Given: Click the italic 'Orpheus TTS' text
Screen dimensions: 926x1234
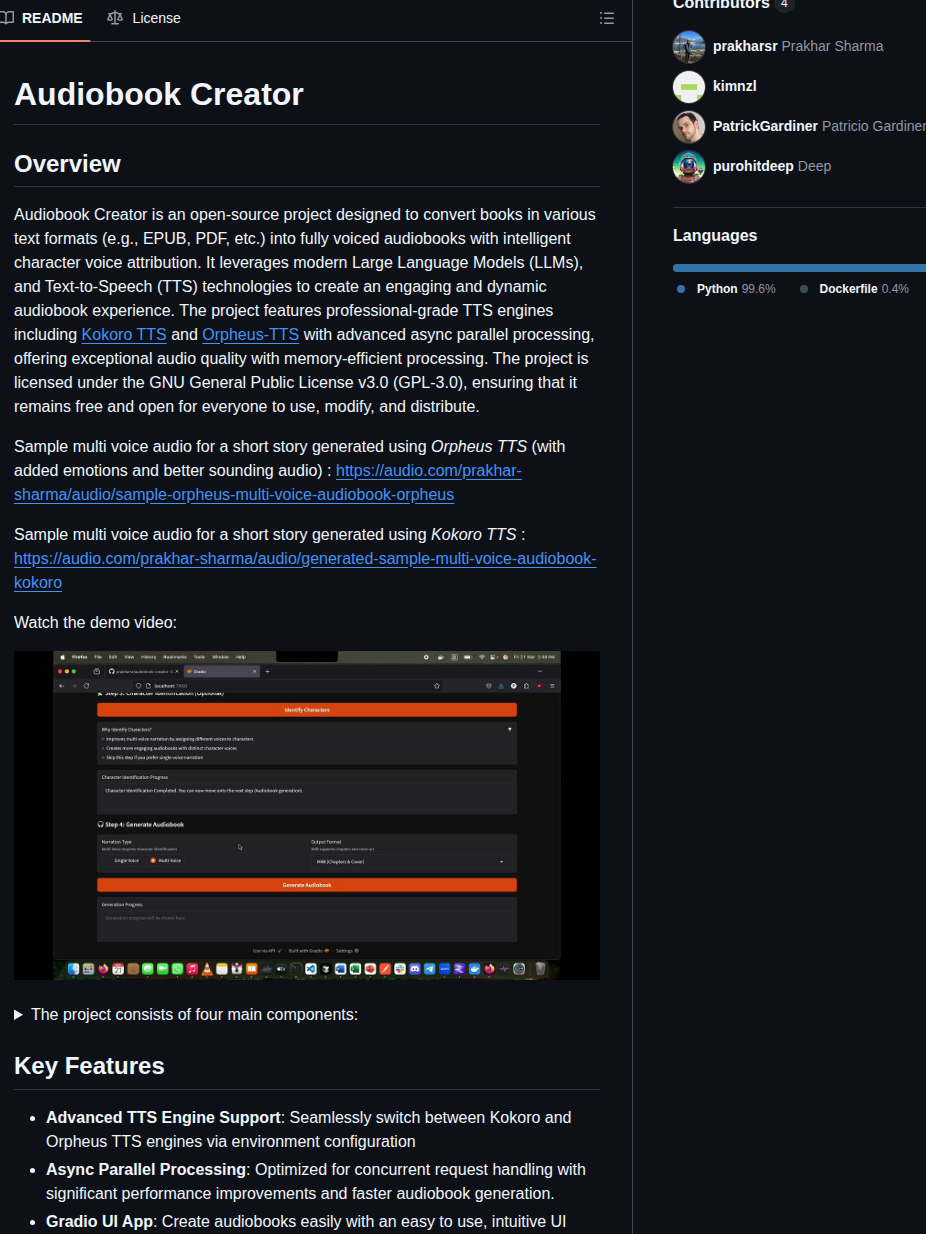Looking at the screenshot, I should pos(479,446).
